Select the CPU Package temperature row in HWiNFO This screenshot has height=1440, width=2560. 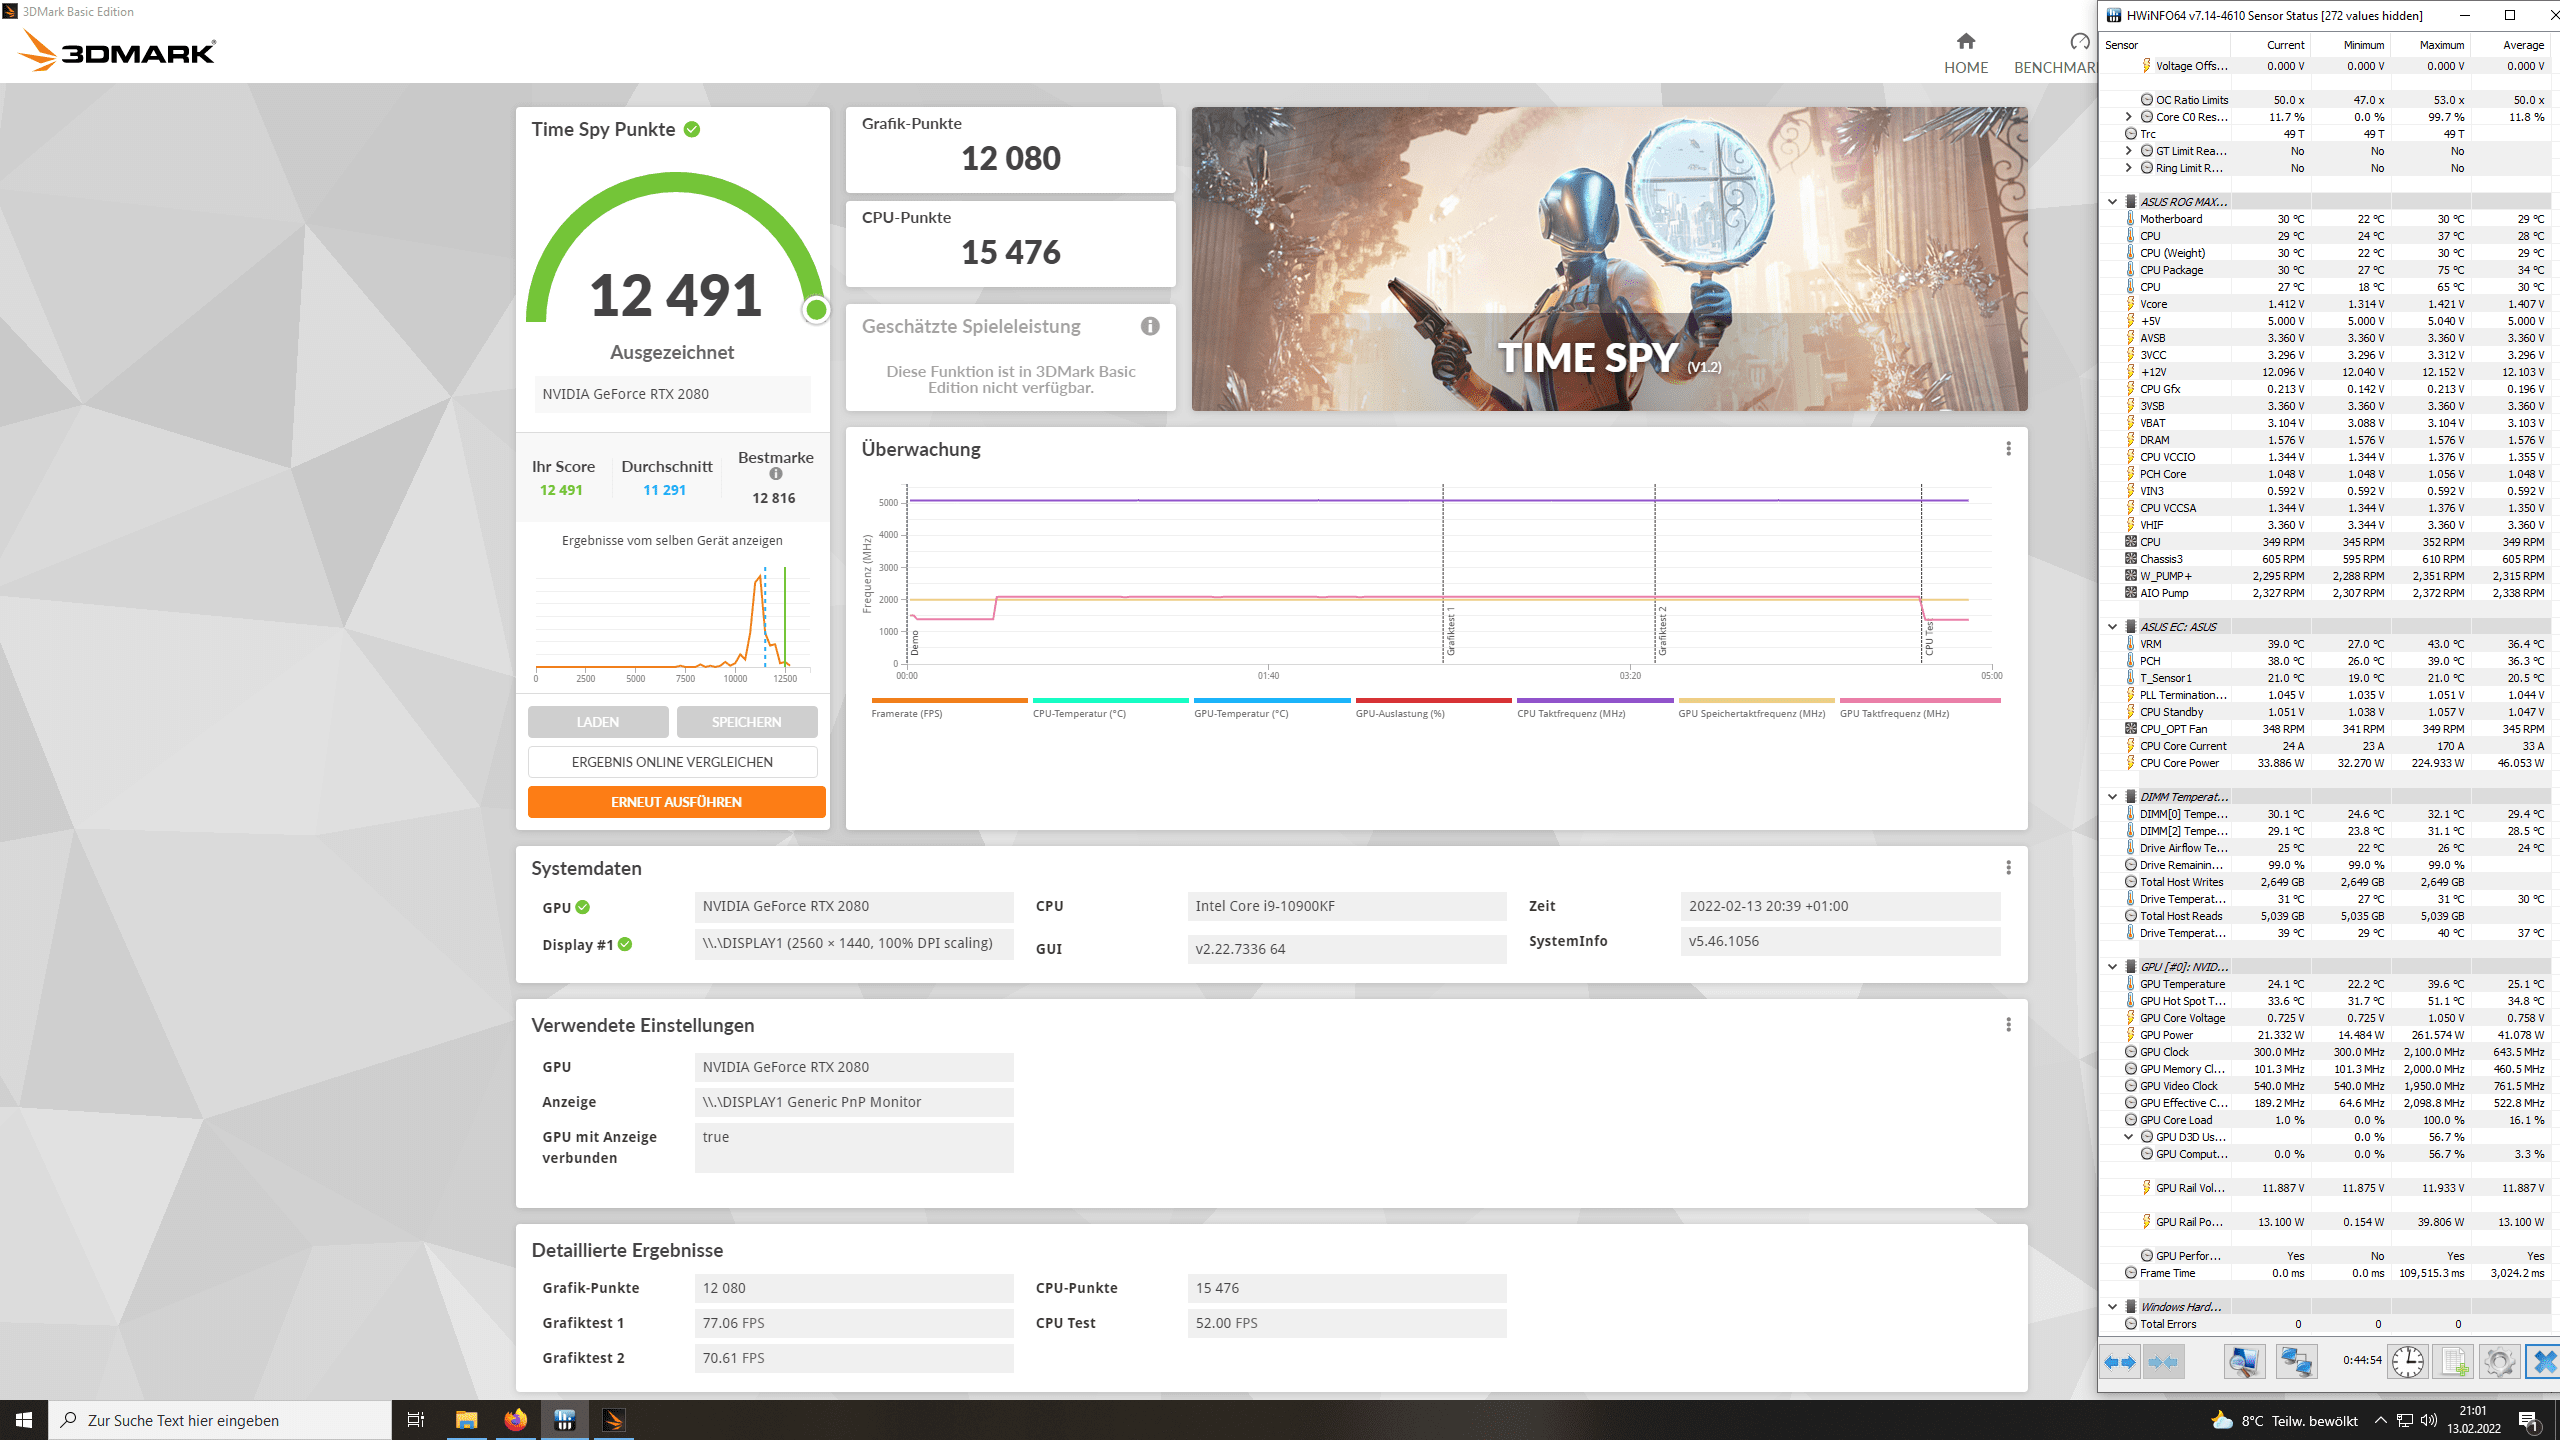tap(2325, 270)
